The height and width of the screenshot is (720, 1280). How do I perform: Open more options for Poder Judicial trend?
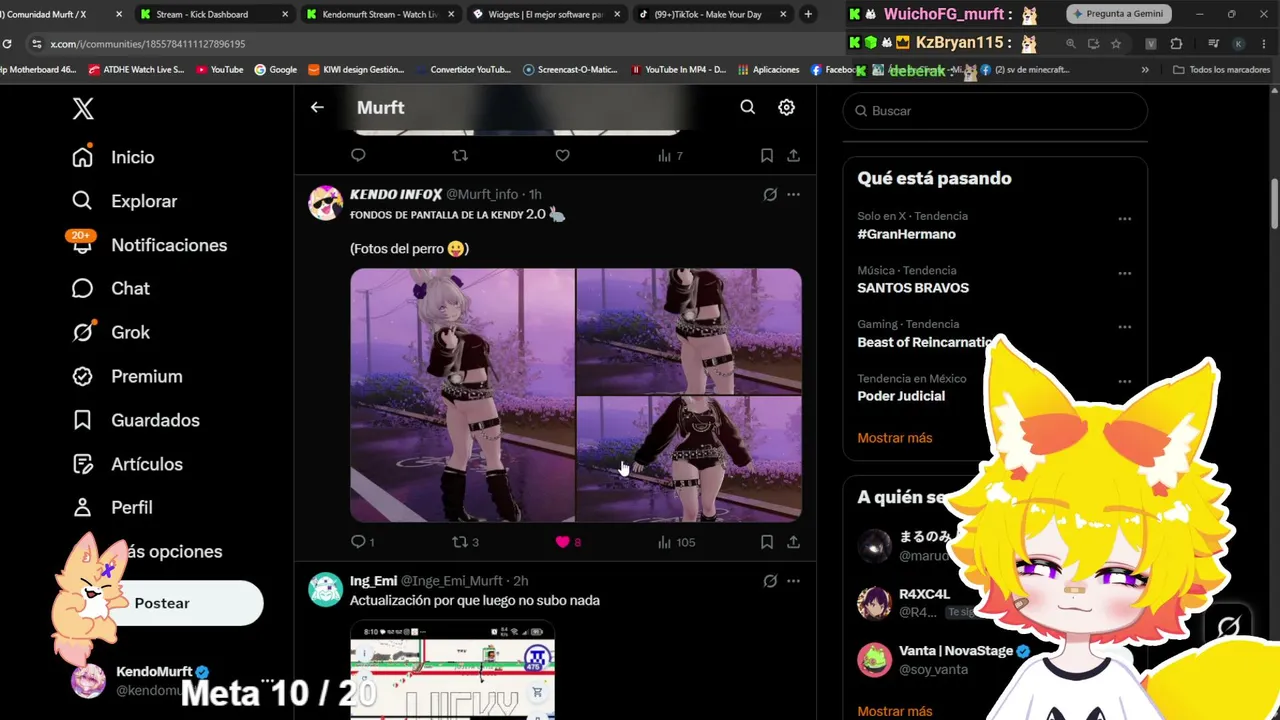1125,381
